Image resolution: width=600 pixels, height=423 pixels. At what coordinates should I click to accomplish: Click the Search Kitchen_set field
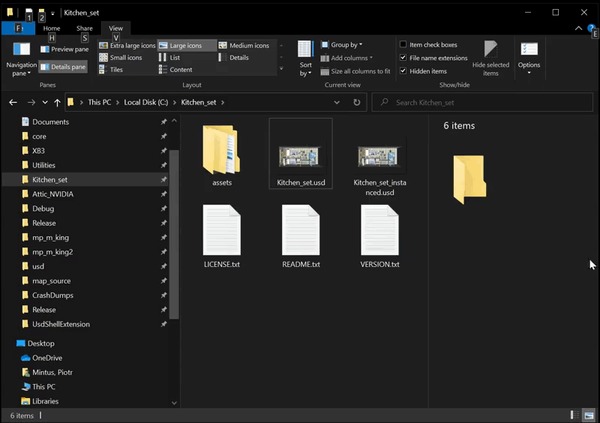482,103
